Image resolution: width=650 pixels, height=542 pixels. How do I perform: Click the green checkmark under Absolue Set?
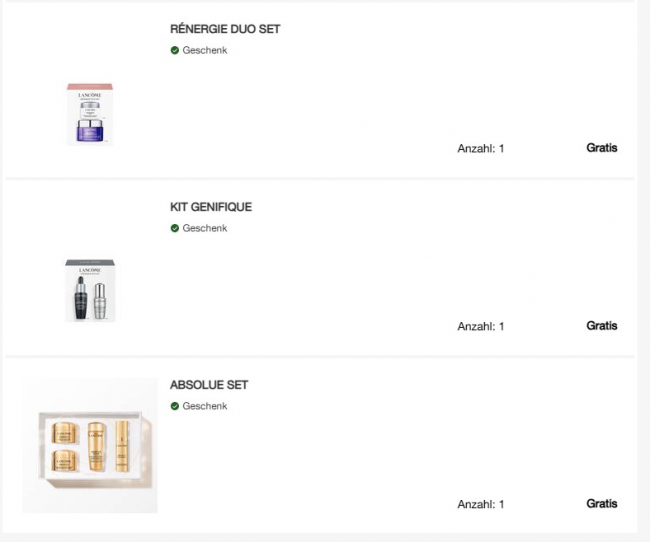pos(175,407)
